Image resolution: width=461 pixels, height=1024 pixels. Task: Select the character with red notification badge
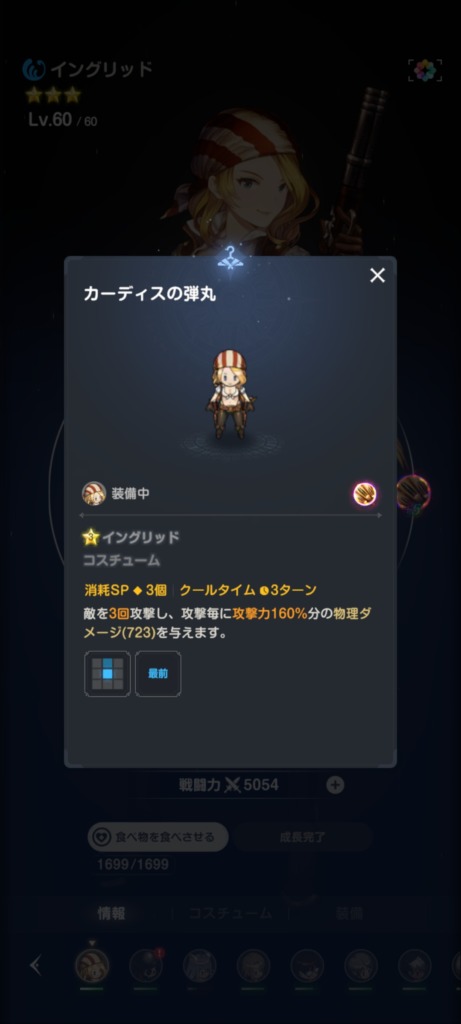click(146, 966)
